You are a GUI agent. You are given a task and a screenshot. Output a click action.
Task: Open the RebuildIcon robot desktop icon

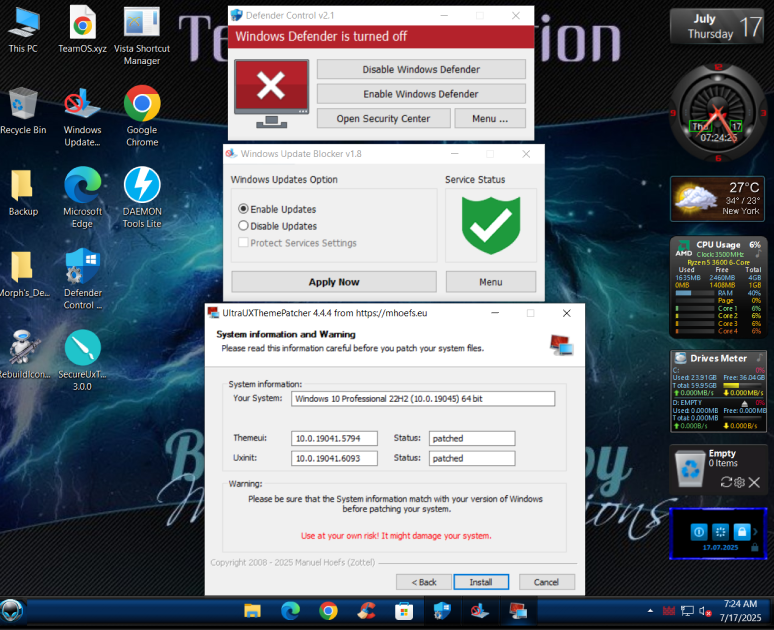[23, 354]
